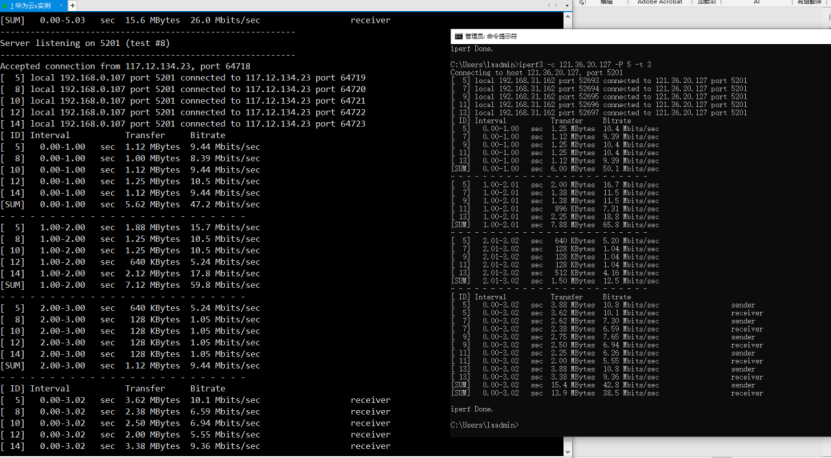Click 'Connecting to host 121.36.20.127, port 5201' line
The image size is (831, 458).
(536, 73)
